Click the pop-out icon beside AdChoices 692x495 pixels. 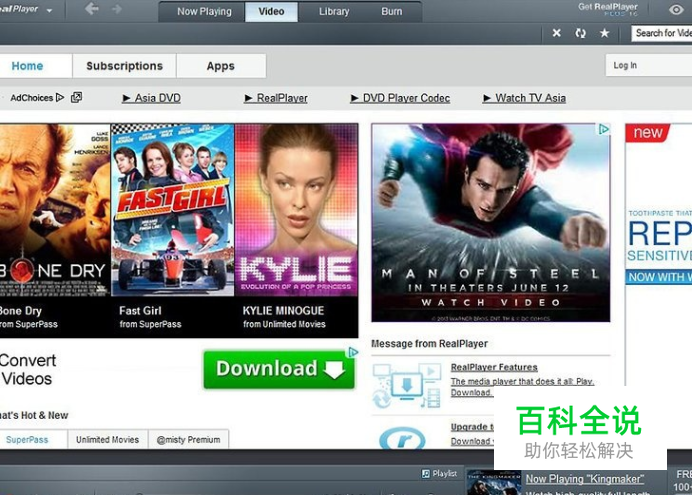(x=76, y=97)
